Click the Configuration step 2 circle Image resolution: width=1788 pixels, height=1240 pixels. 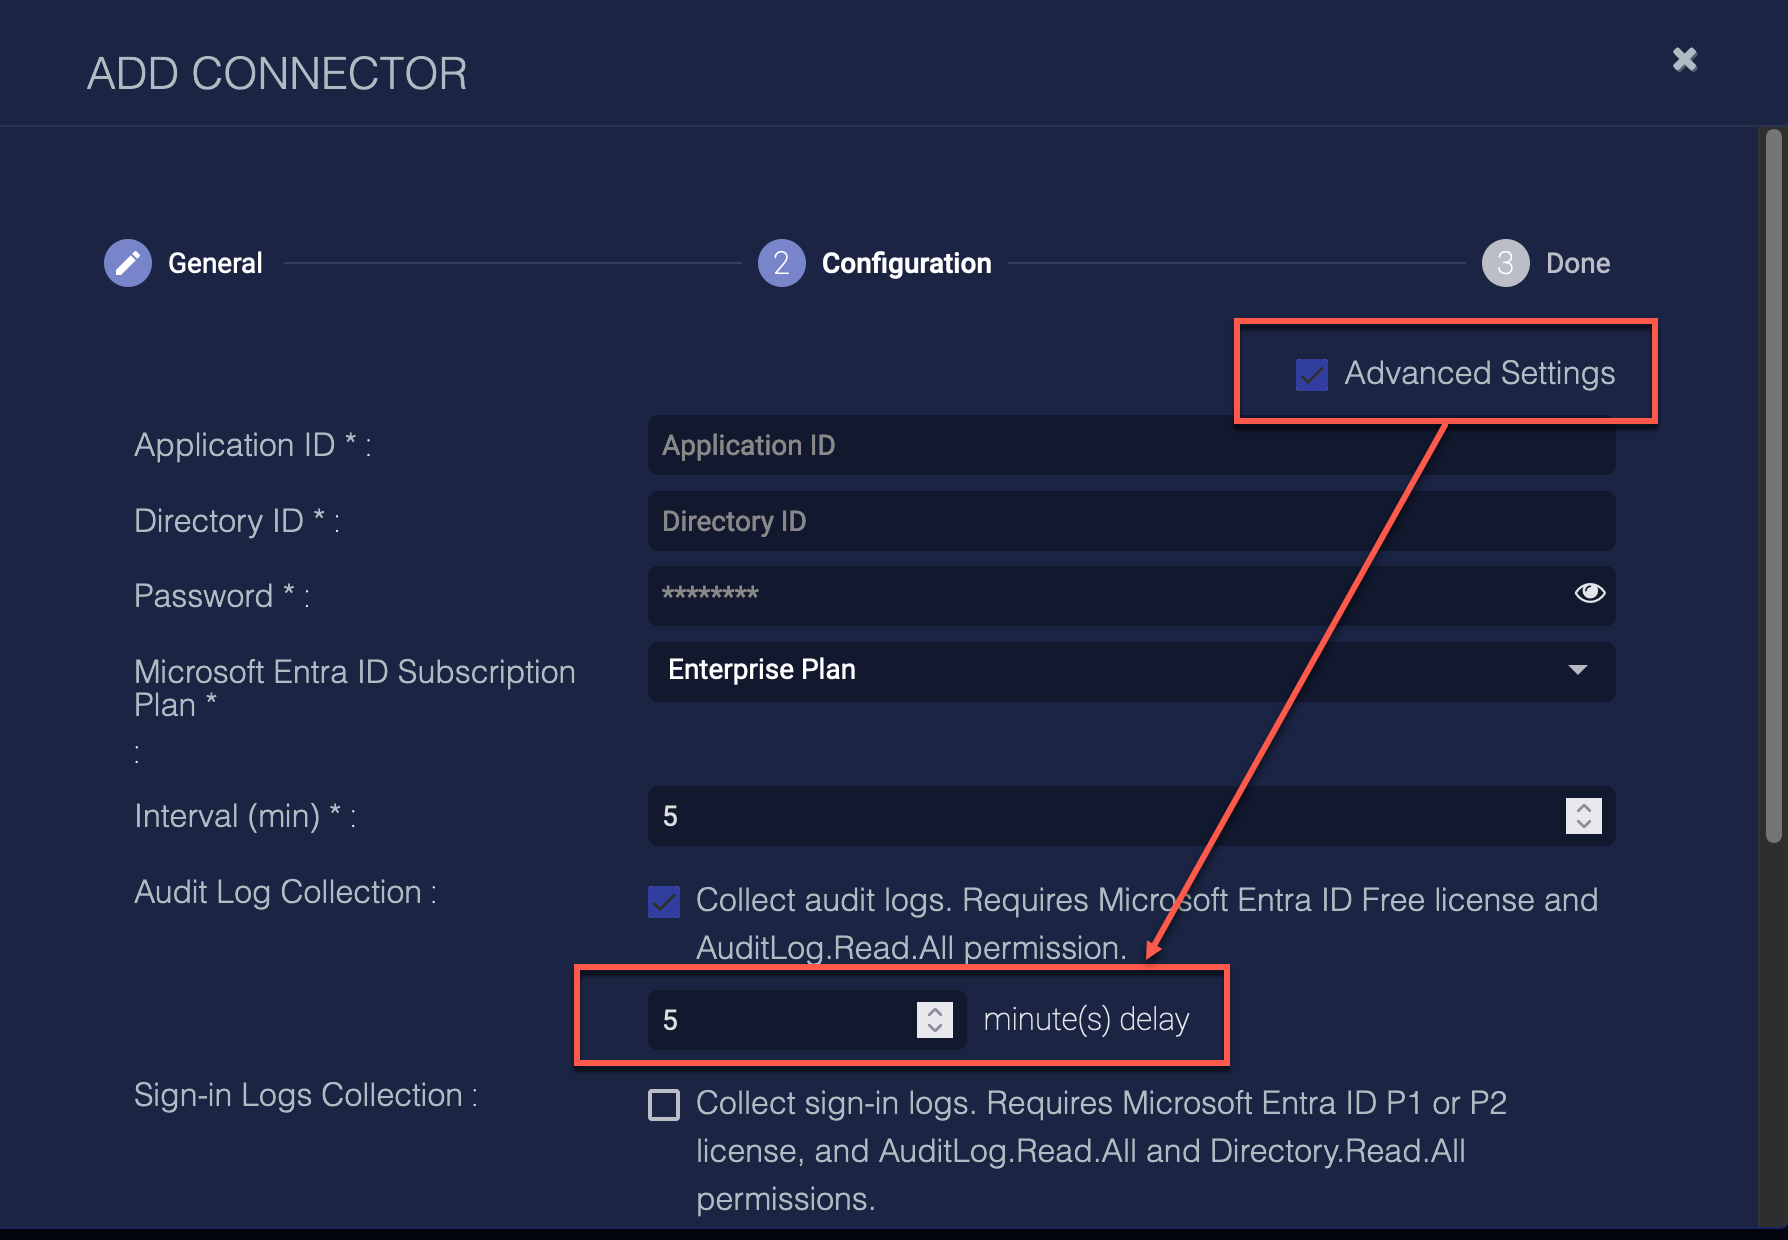click(x=781, y=263)
